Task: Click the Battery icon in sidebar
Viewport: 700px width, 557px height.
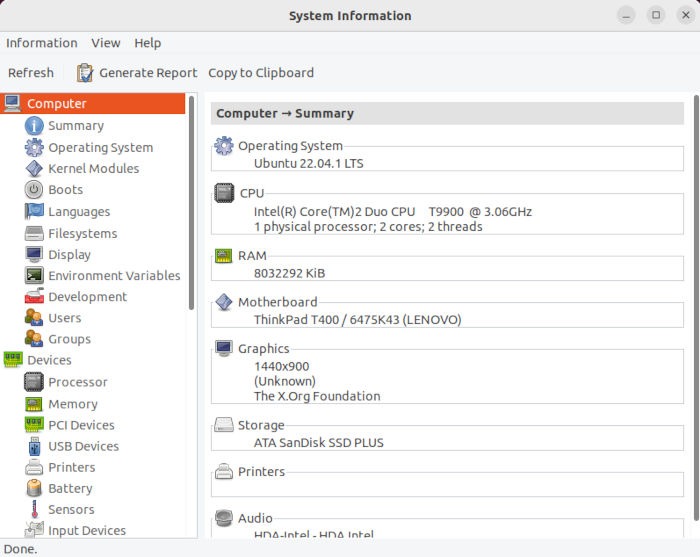Action: point(34,488)
